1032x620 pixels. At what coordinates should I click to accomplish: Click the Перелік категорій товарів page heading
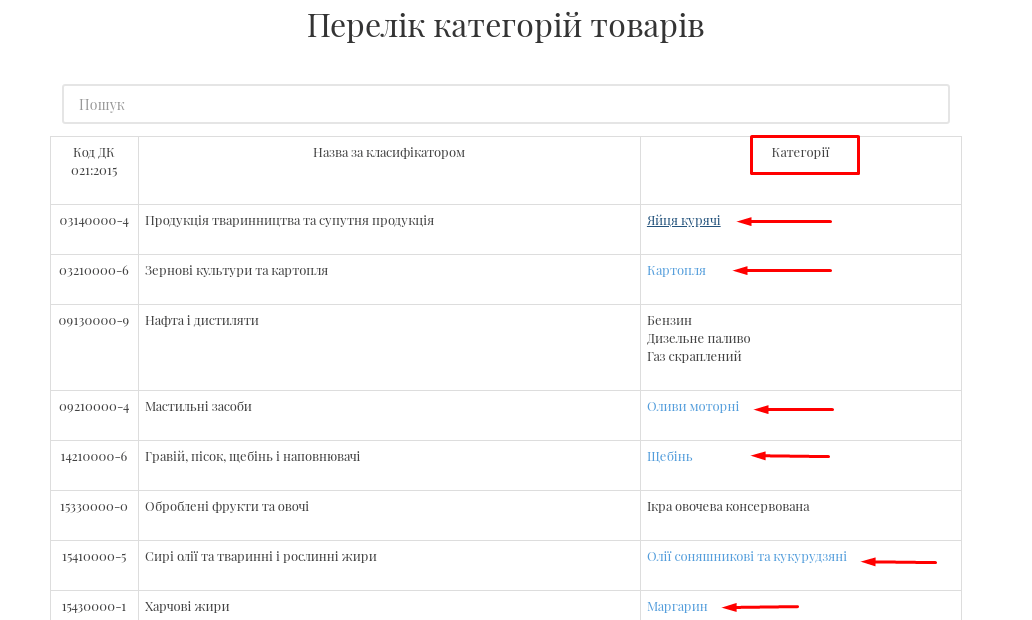point(505,25)
